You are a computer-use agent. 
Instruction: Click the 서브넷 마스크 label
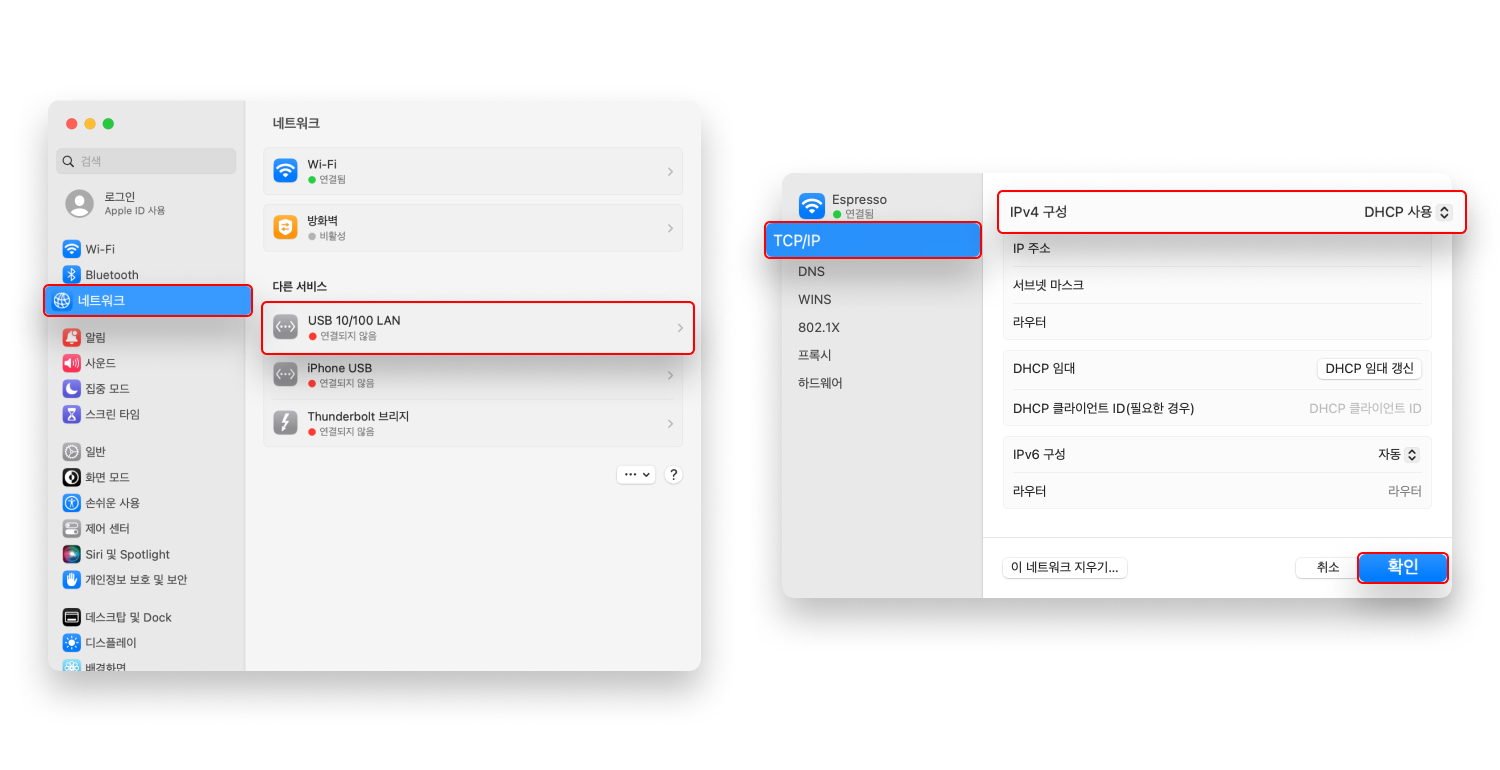(1048, 285)
